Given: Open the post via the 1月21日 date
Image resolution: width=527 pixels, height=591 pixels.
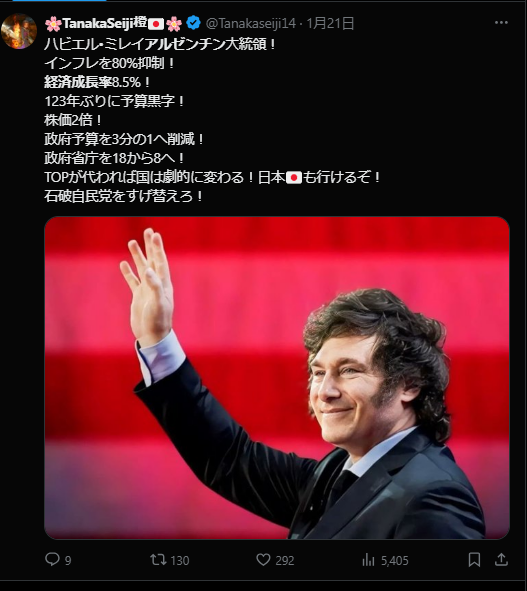Looking at the screenshot, I should (x=330, y=23).
